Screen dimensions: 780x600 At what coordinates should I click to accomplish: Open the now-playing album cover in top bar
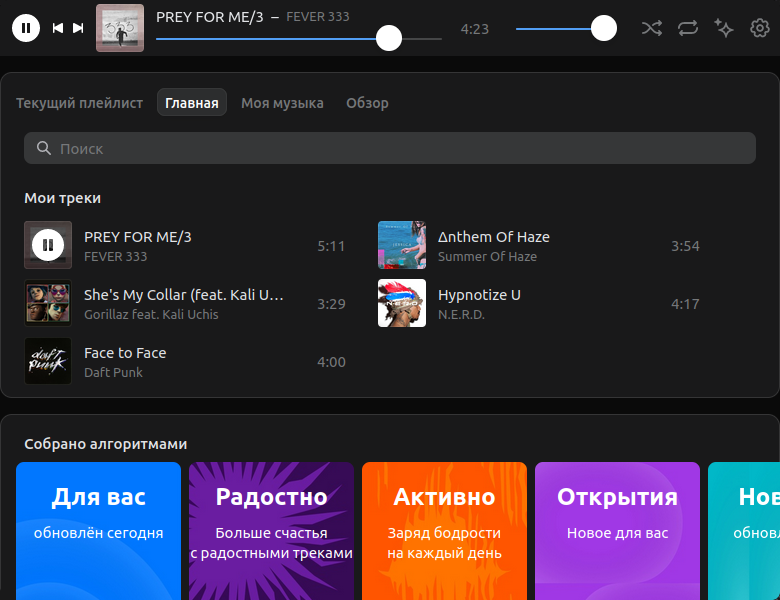[x=120, y=28]
